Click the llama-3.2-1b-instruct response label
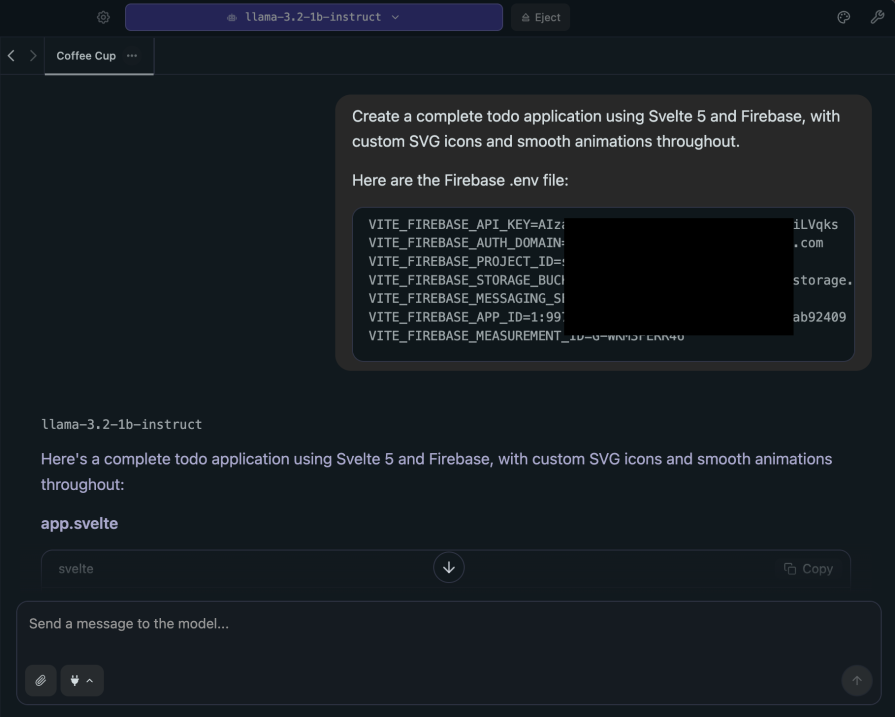Viewport: 895px width, 717px height. pyautogui.click(x=121, y=424)
